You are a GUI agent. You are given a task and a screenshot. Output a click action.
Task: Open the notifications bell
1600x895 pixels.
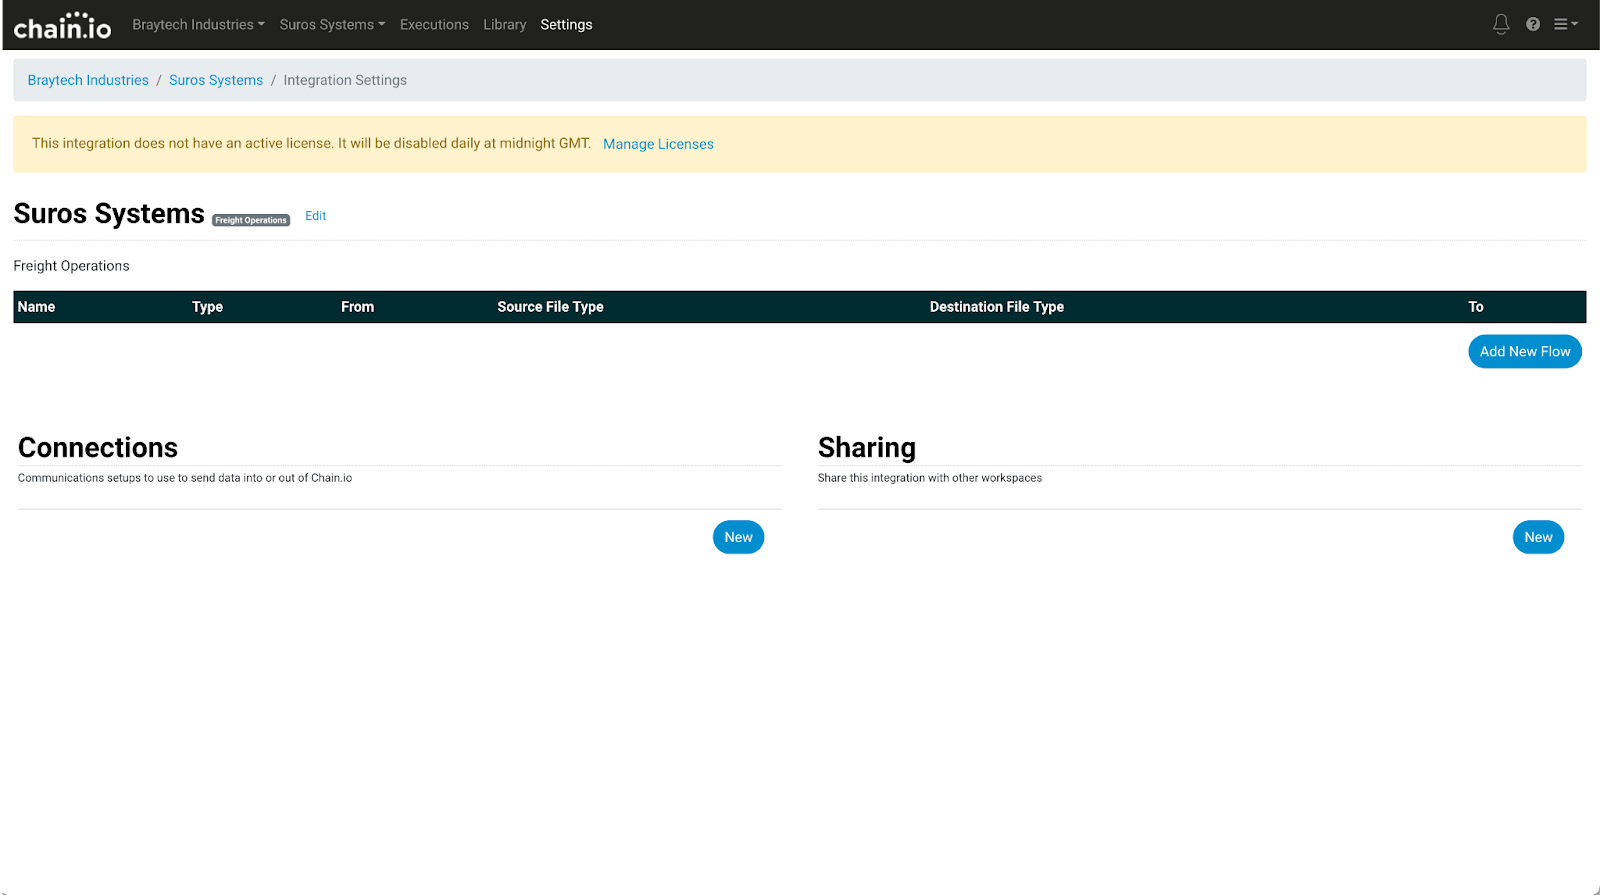tap(1501, 24)
